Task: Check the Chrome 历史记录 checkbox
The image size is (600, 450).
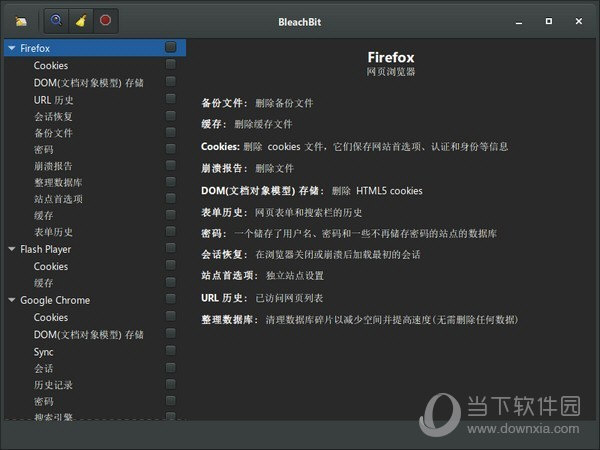Action: click(x=171, y=384)
